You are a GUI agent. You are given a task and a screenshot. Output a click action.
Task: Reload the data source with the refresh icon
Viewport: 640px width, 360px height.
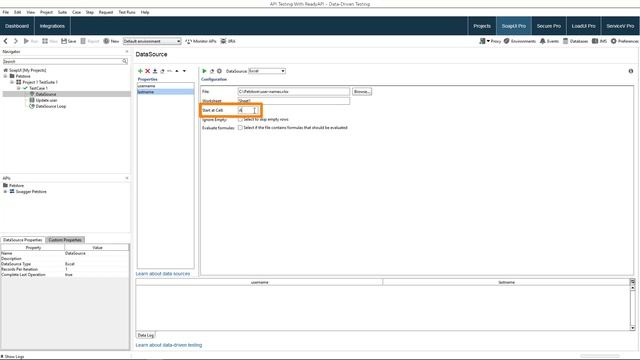tap(212, 71)
